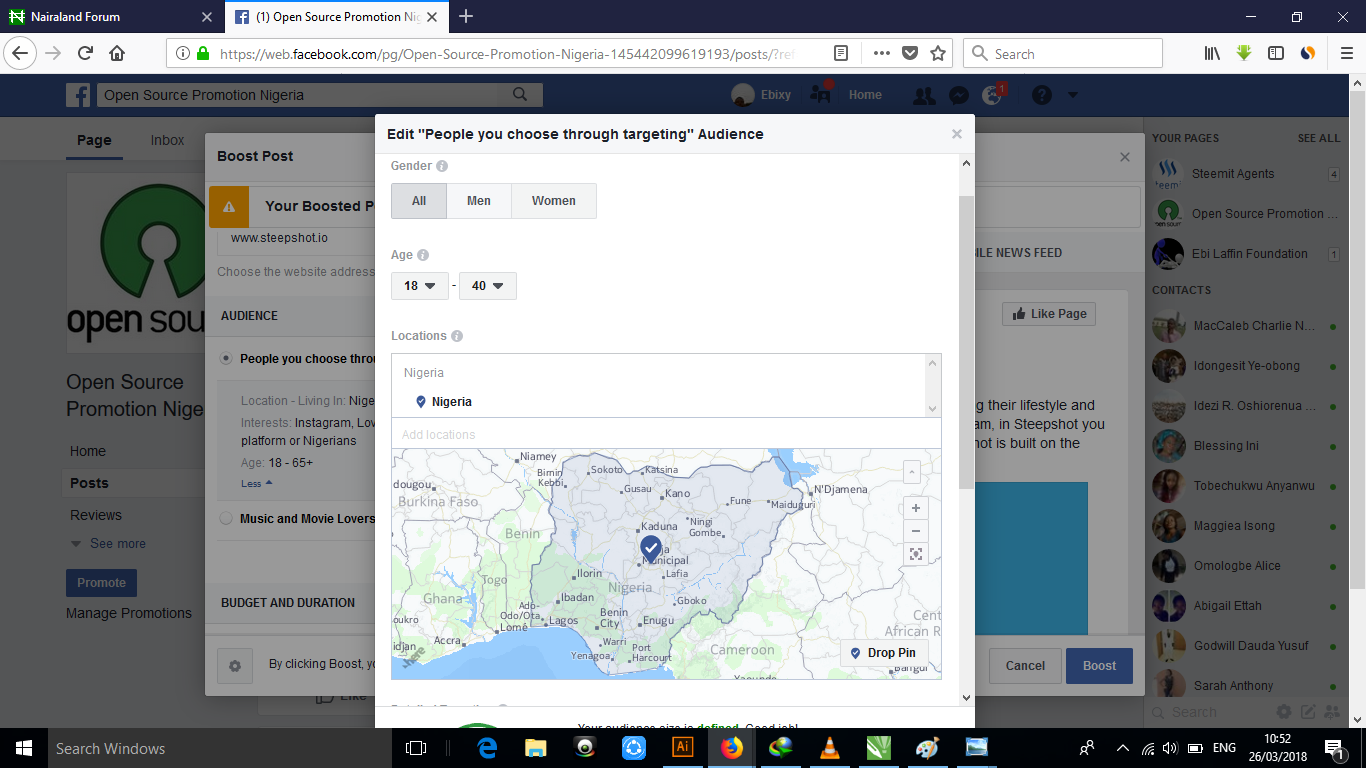
Task: Zoom in on the map
Action: tap(915, 508)
